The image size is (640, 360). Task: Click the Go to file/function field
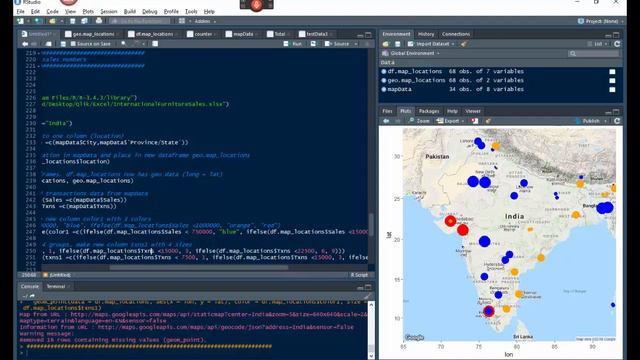tap(139, 21)
